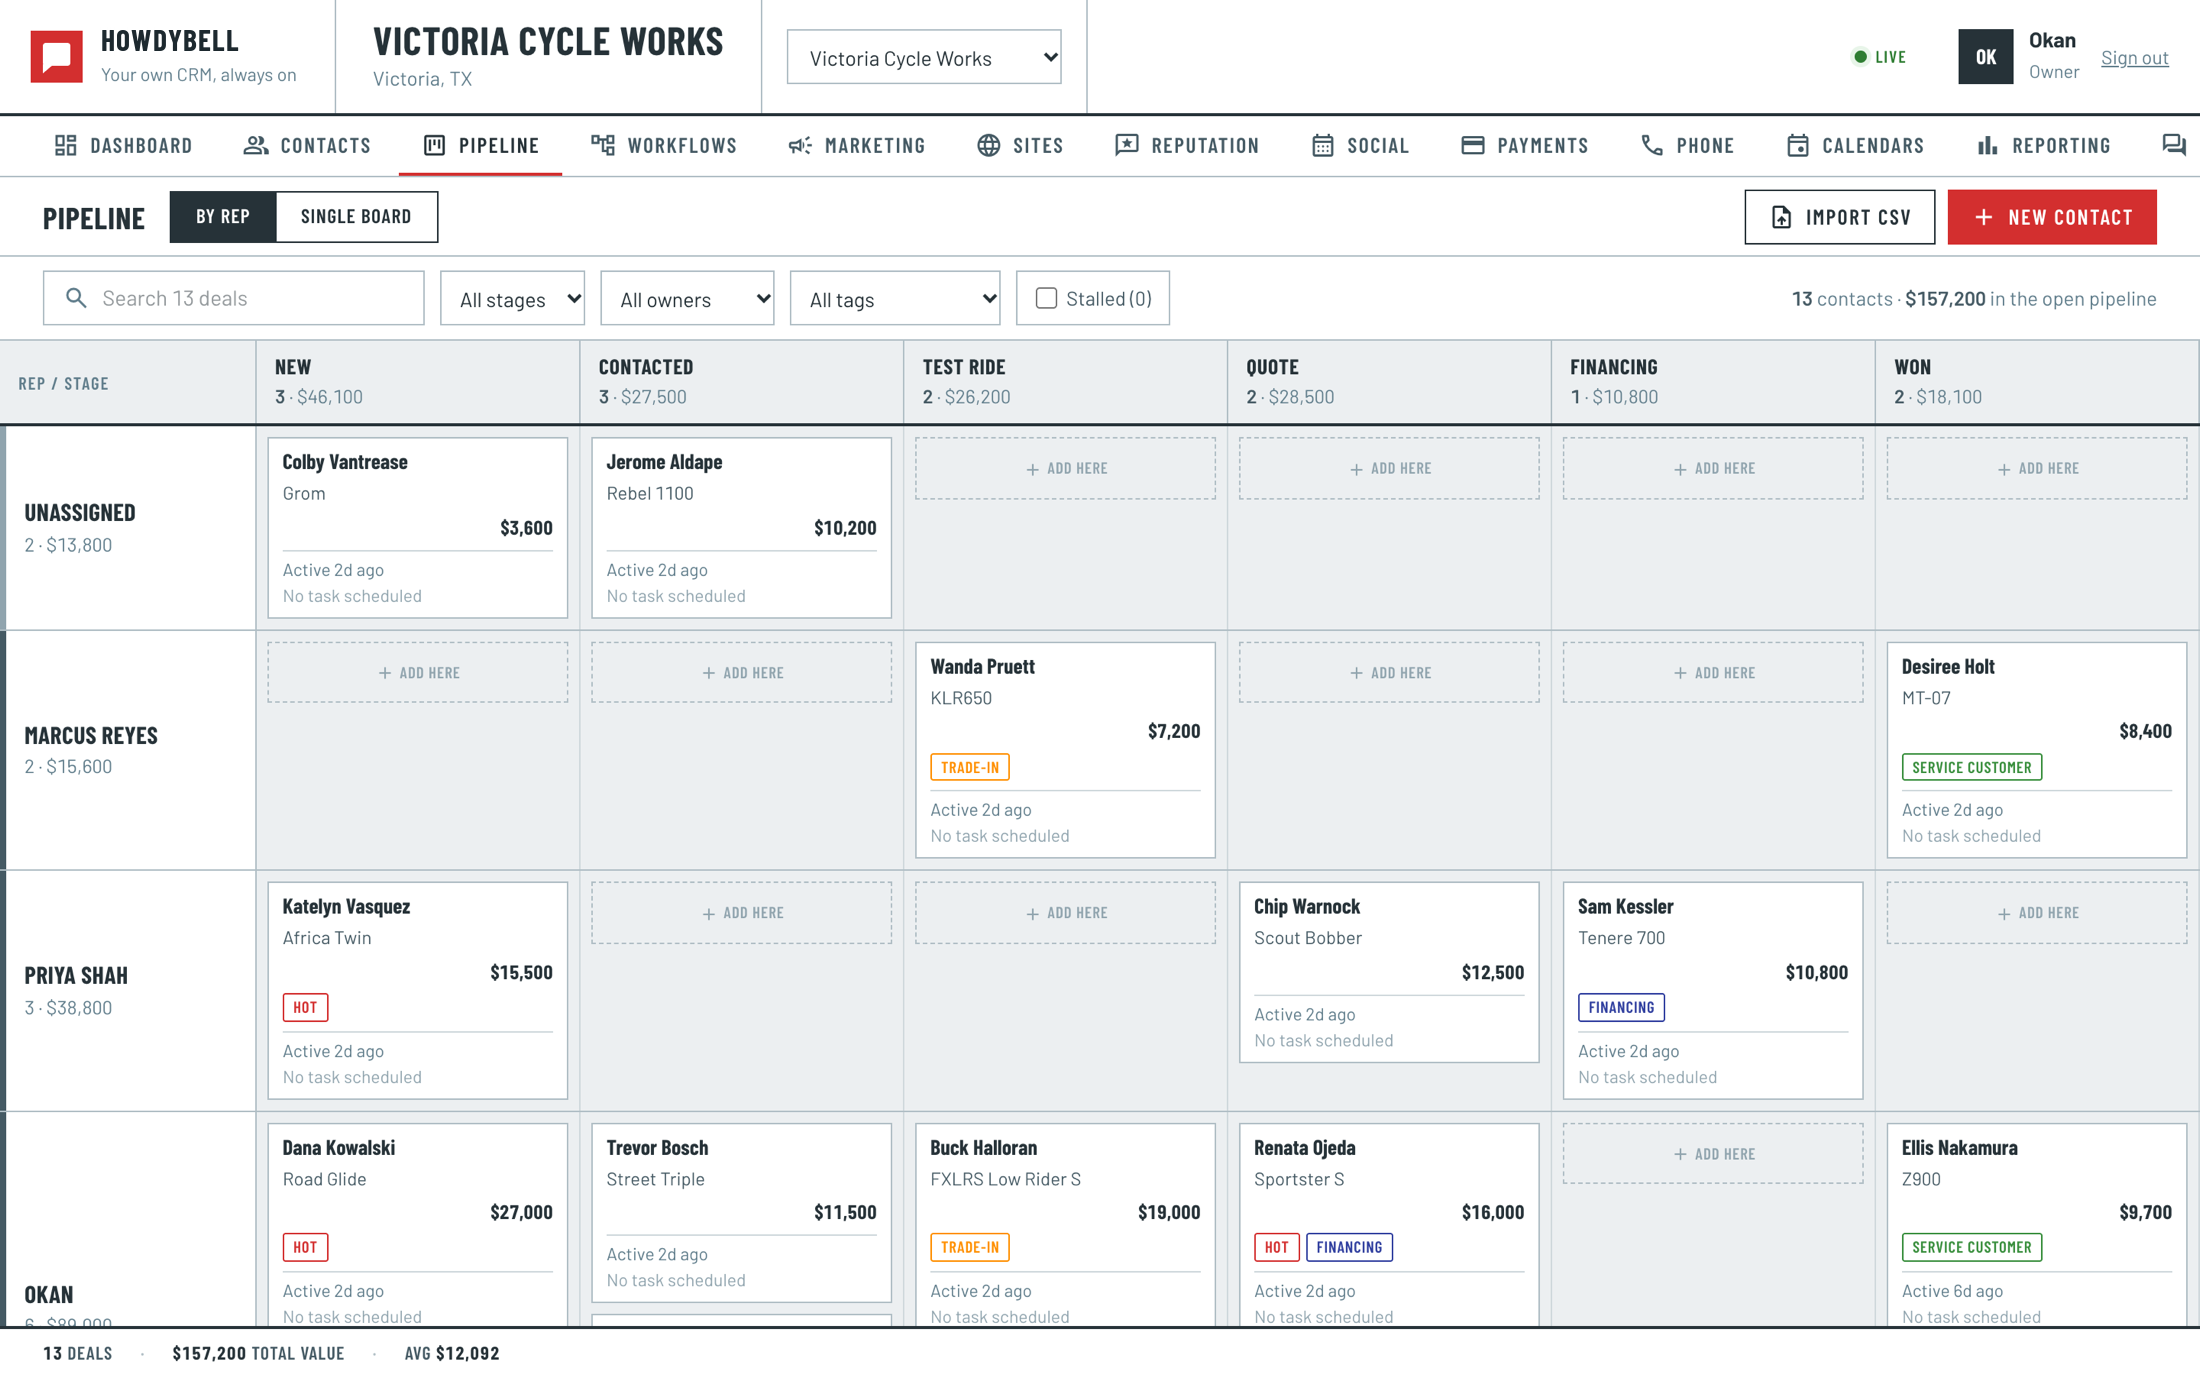Open the All tags filter dropdown
This screenshot has width=2200, height=1375.
coord(895,298)
